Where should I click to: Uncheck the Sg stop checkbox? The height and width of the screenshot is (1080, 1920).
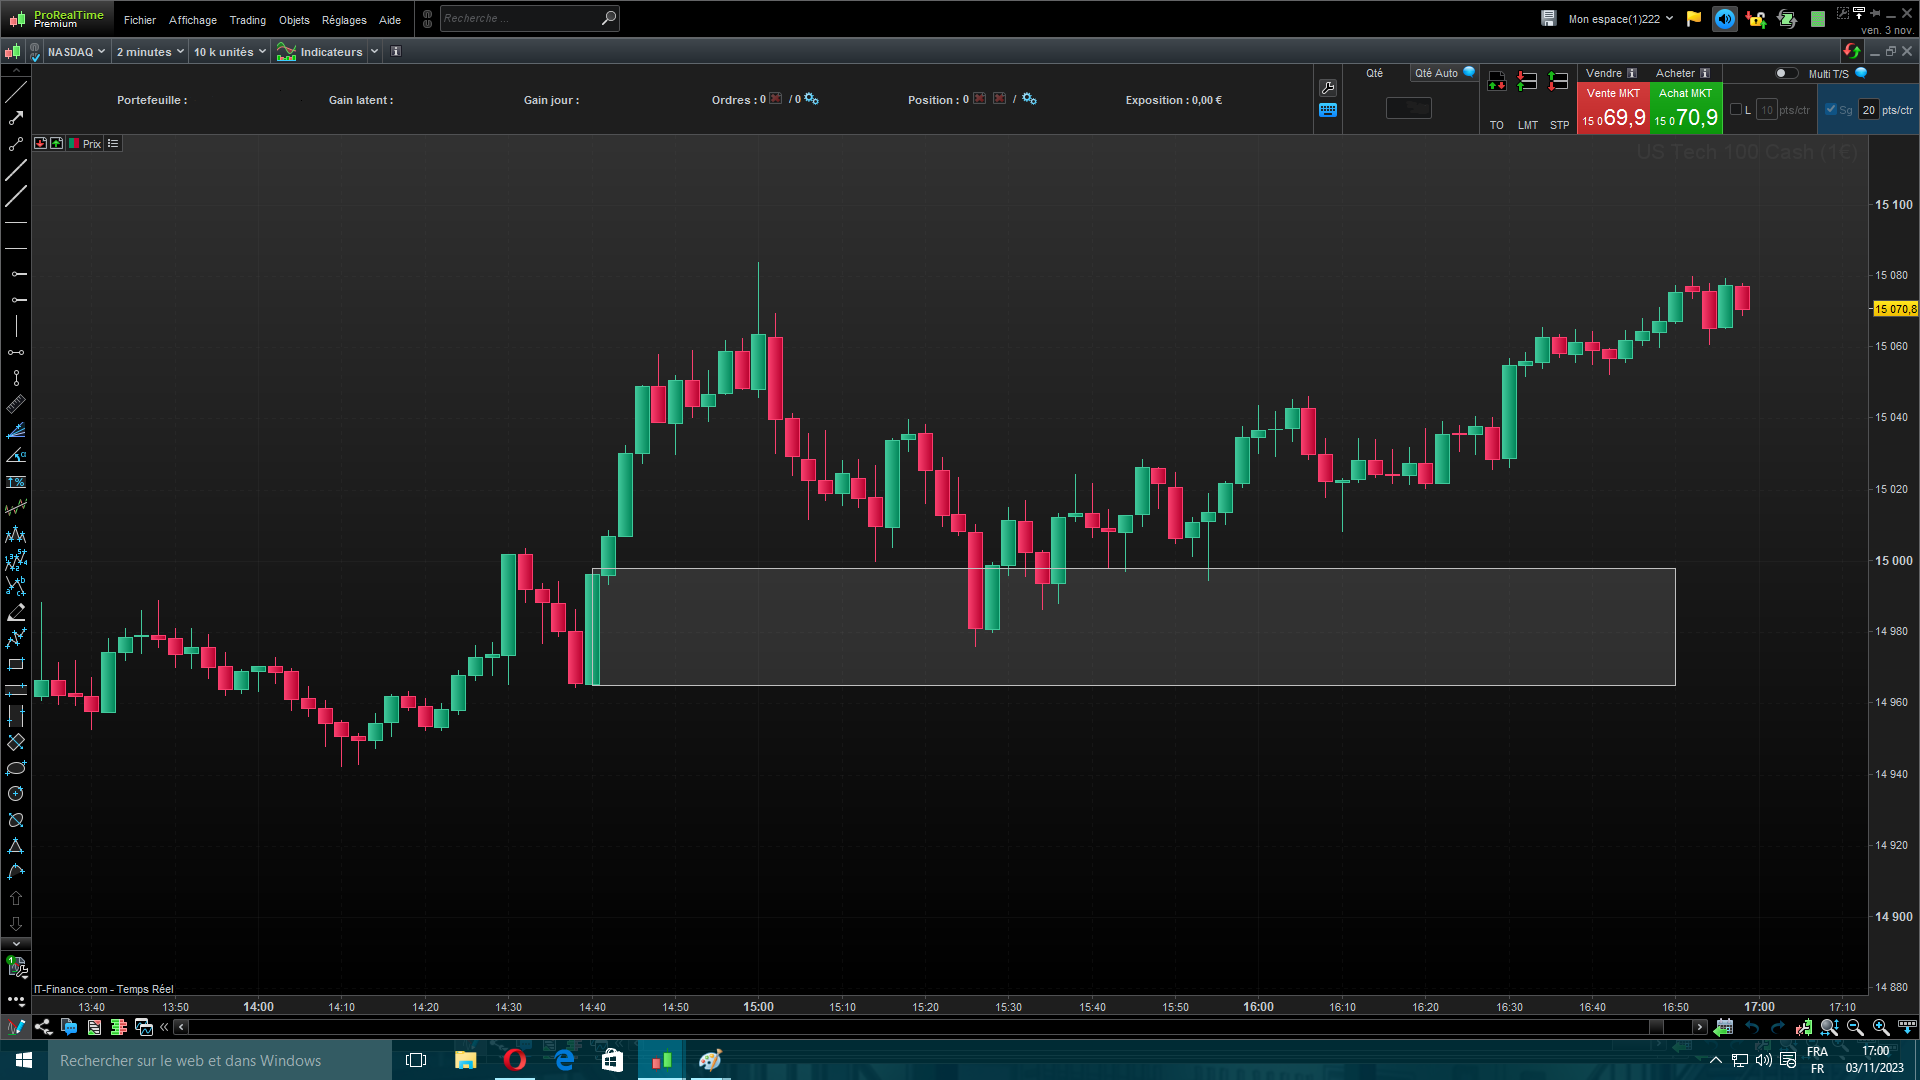coord(1831,110)
